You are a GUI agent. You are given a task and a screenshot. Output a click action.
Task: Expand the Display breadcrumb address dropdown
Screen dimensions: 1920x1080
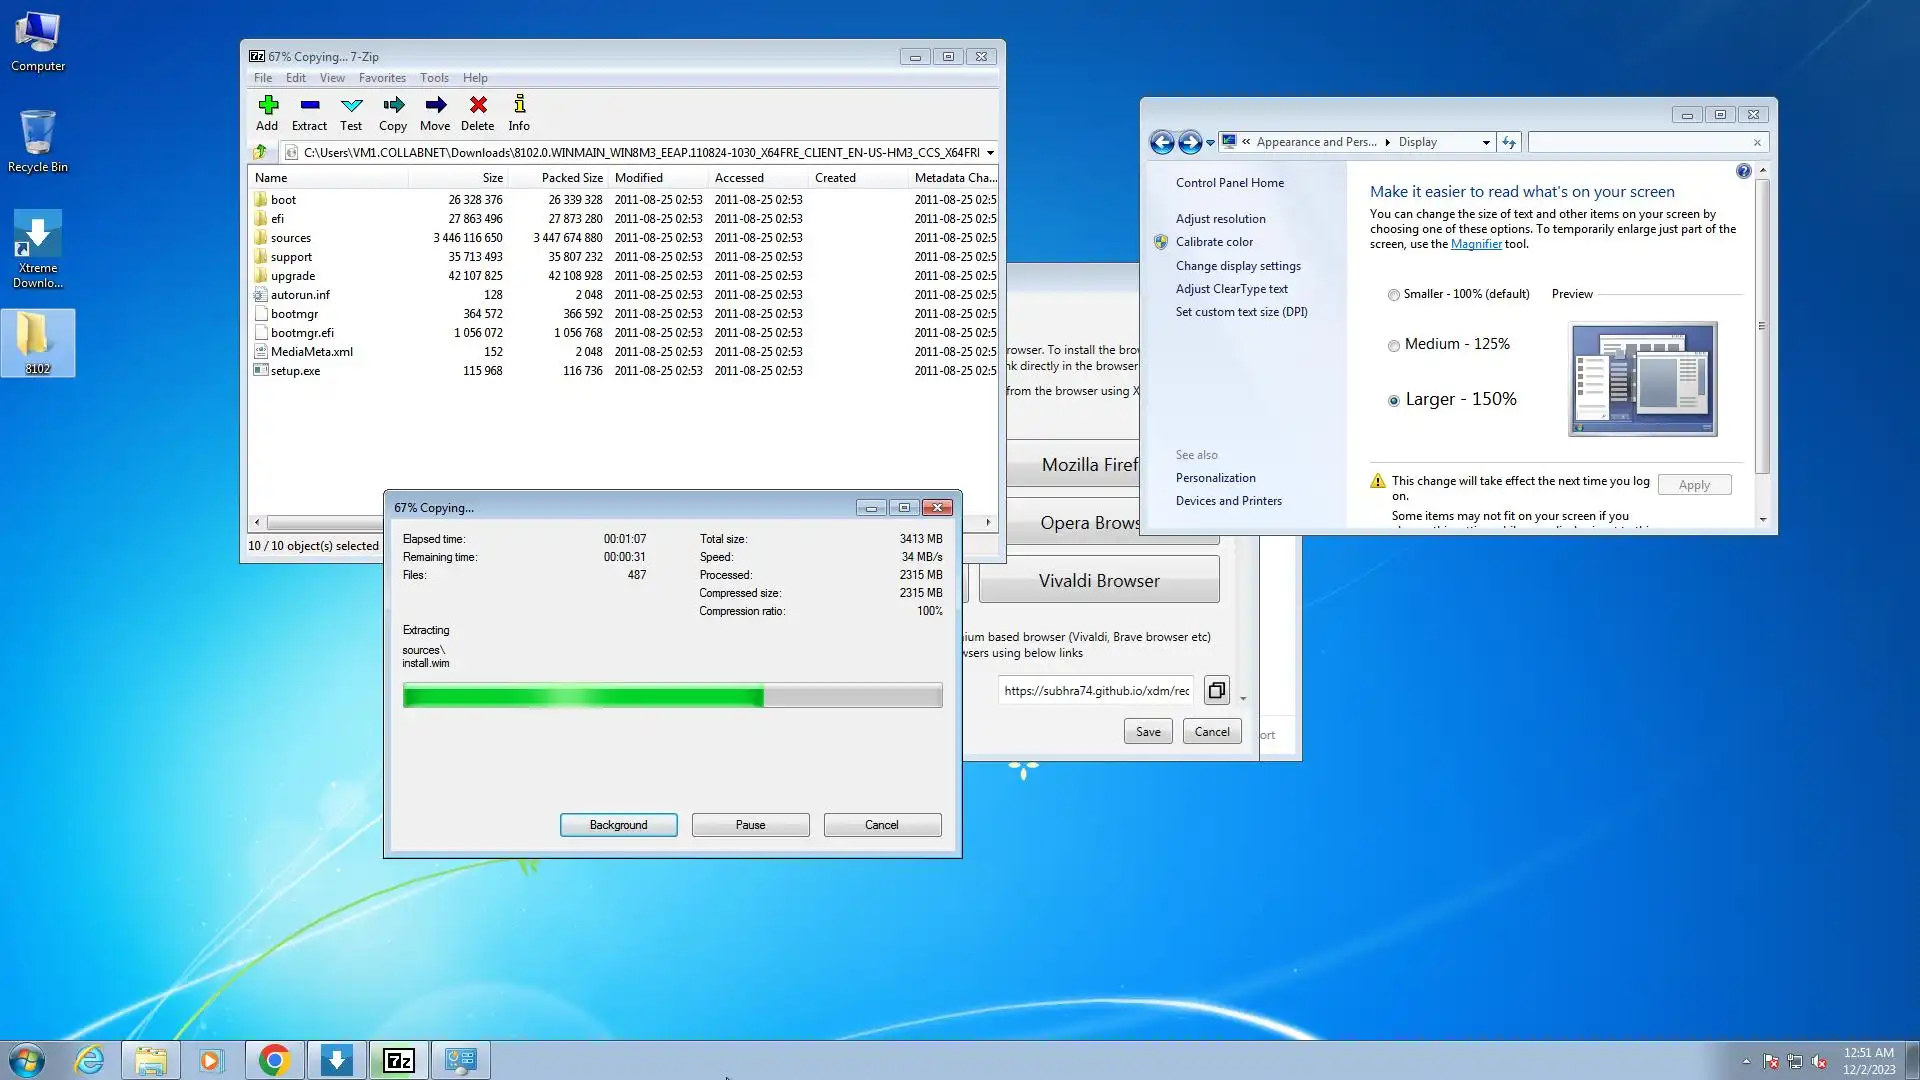point(1486,143)
